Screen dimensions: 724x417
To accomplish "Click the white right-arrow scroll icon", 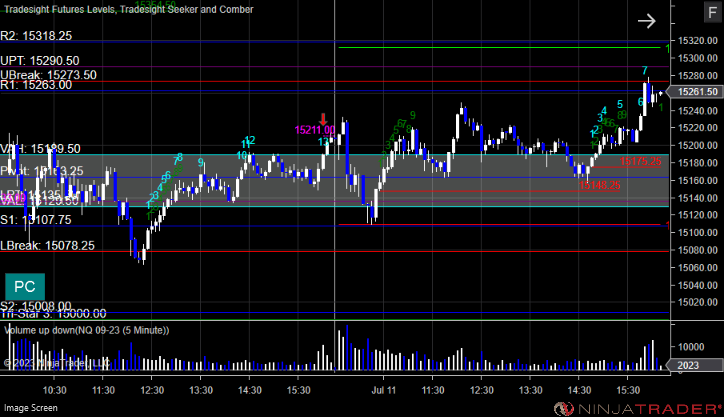I will 646,21.
